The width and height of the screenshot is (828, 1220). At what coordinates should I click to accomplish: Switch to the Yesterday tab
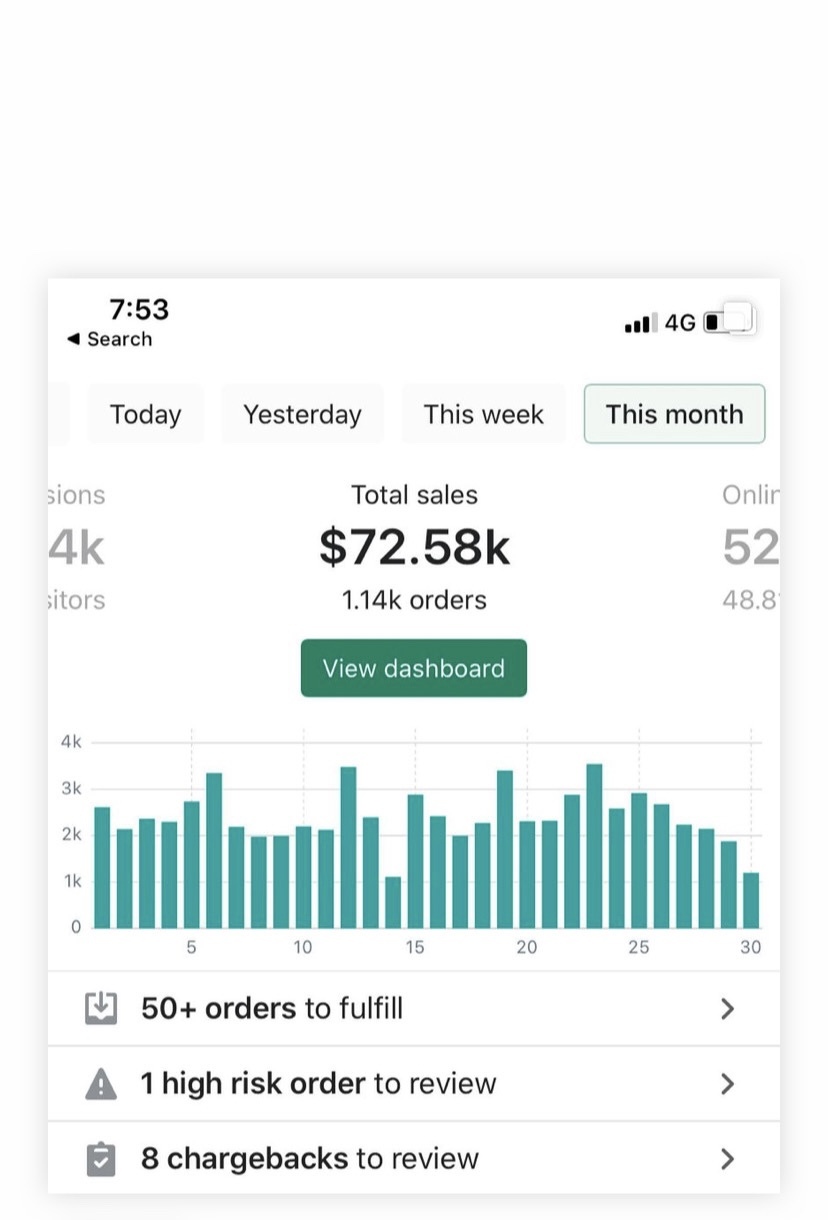[302, 414]
